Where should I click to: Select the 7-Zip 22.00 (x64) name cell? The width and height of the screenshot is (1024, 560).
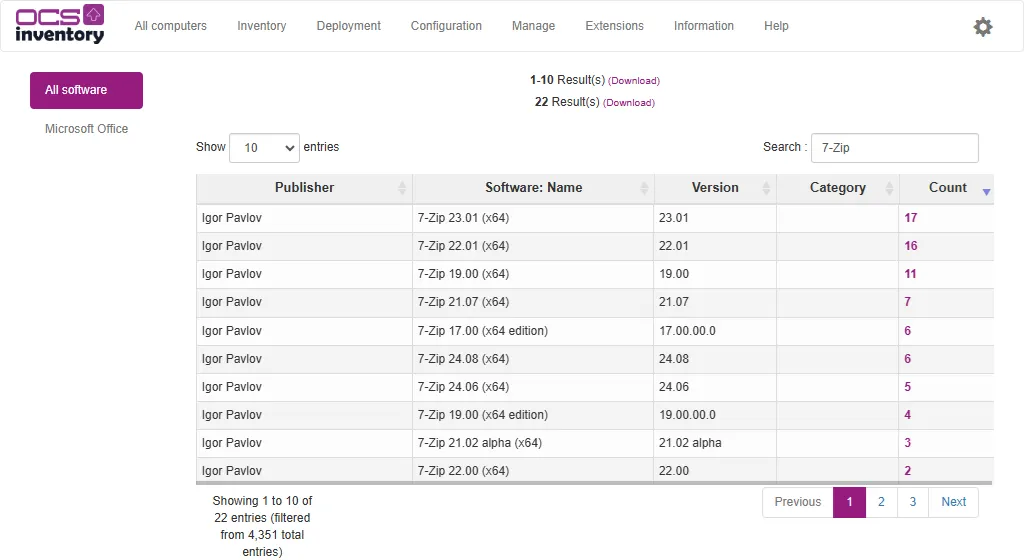[x=533, y=471]
